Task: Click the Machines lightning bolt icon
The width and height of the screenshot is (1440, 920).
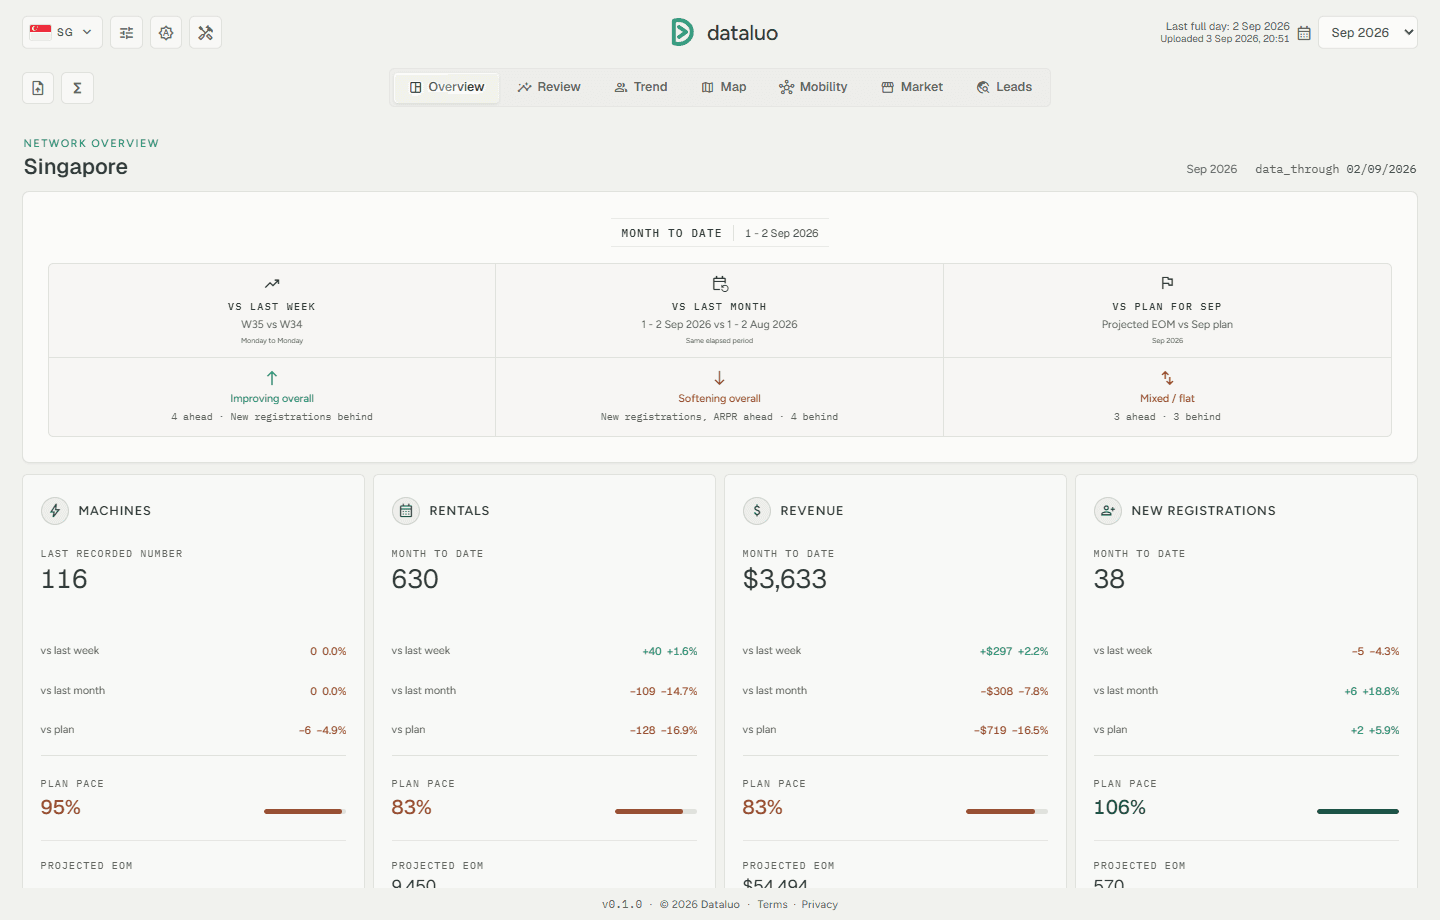Action: (55, 511)
